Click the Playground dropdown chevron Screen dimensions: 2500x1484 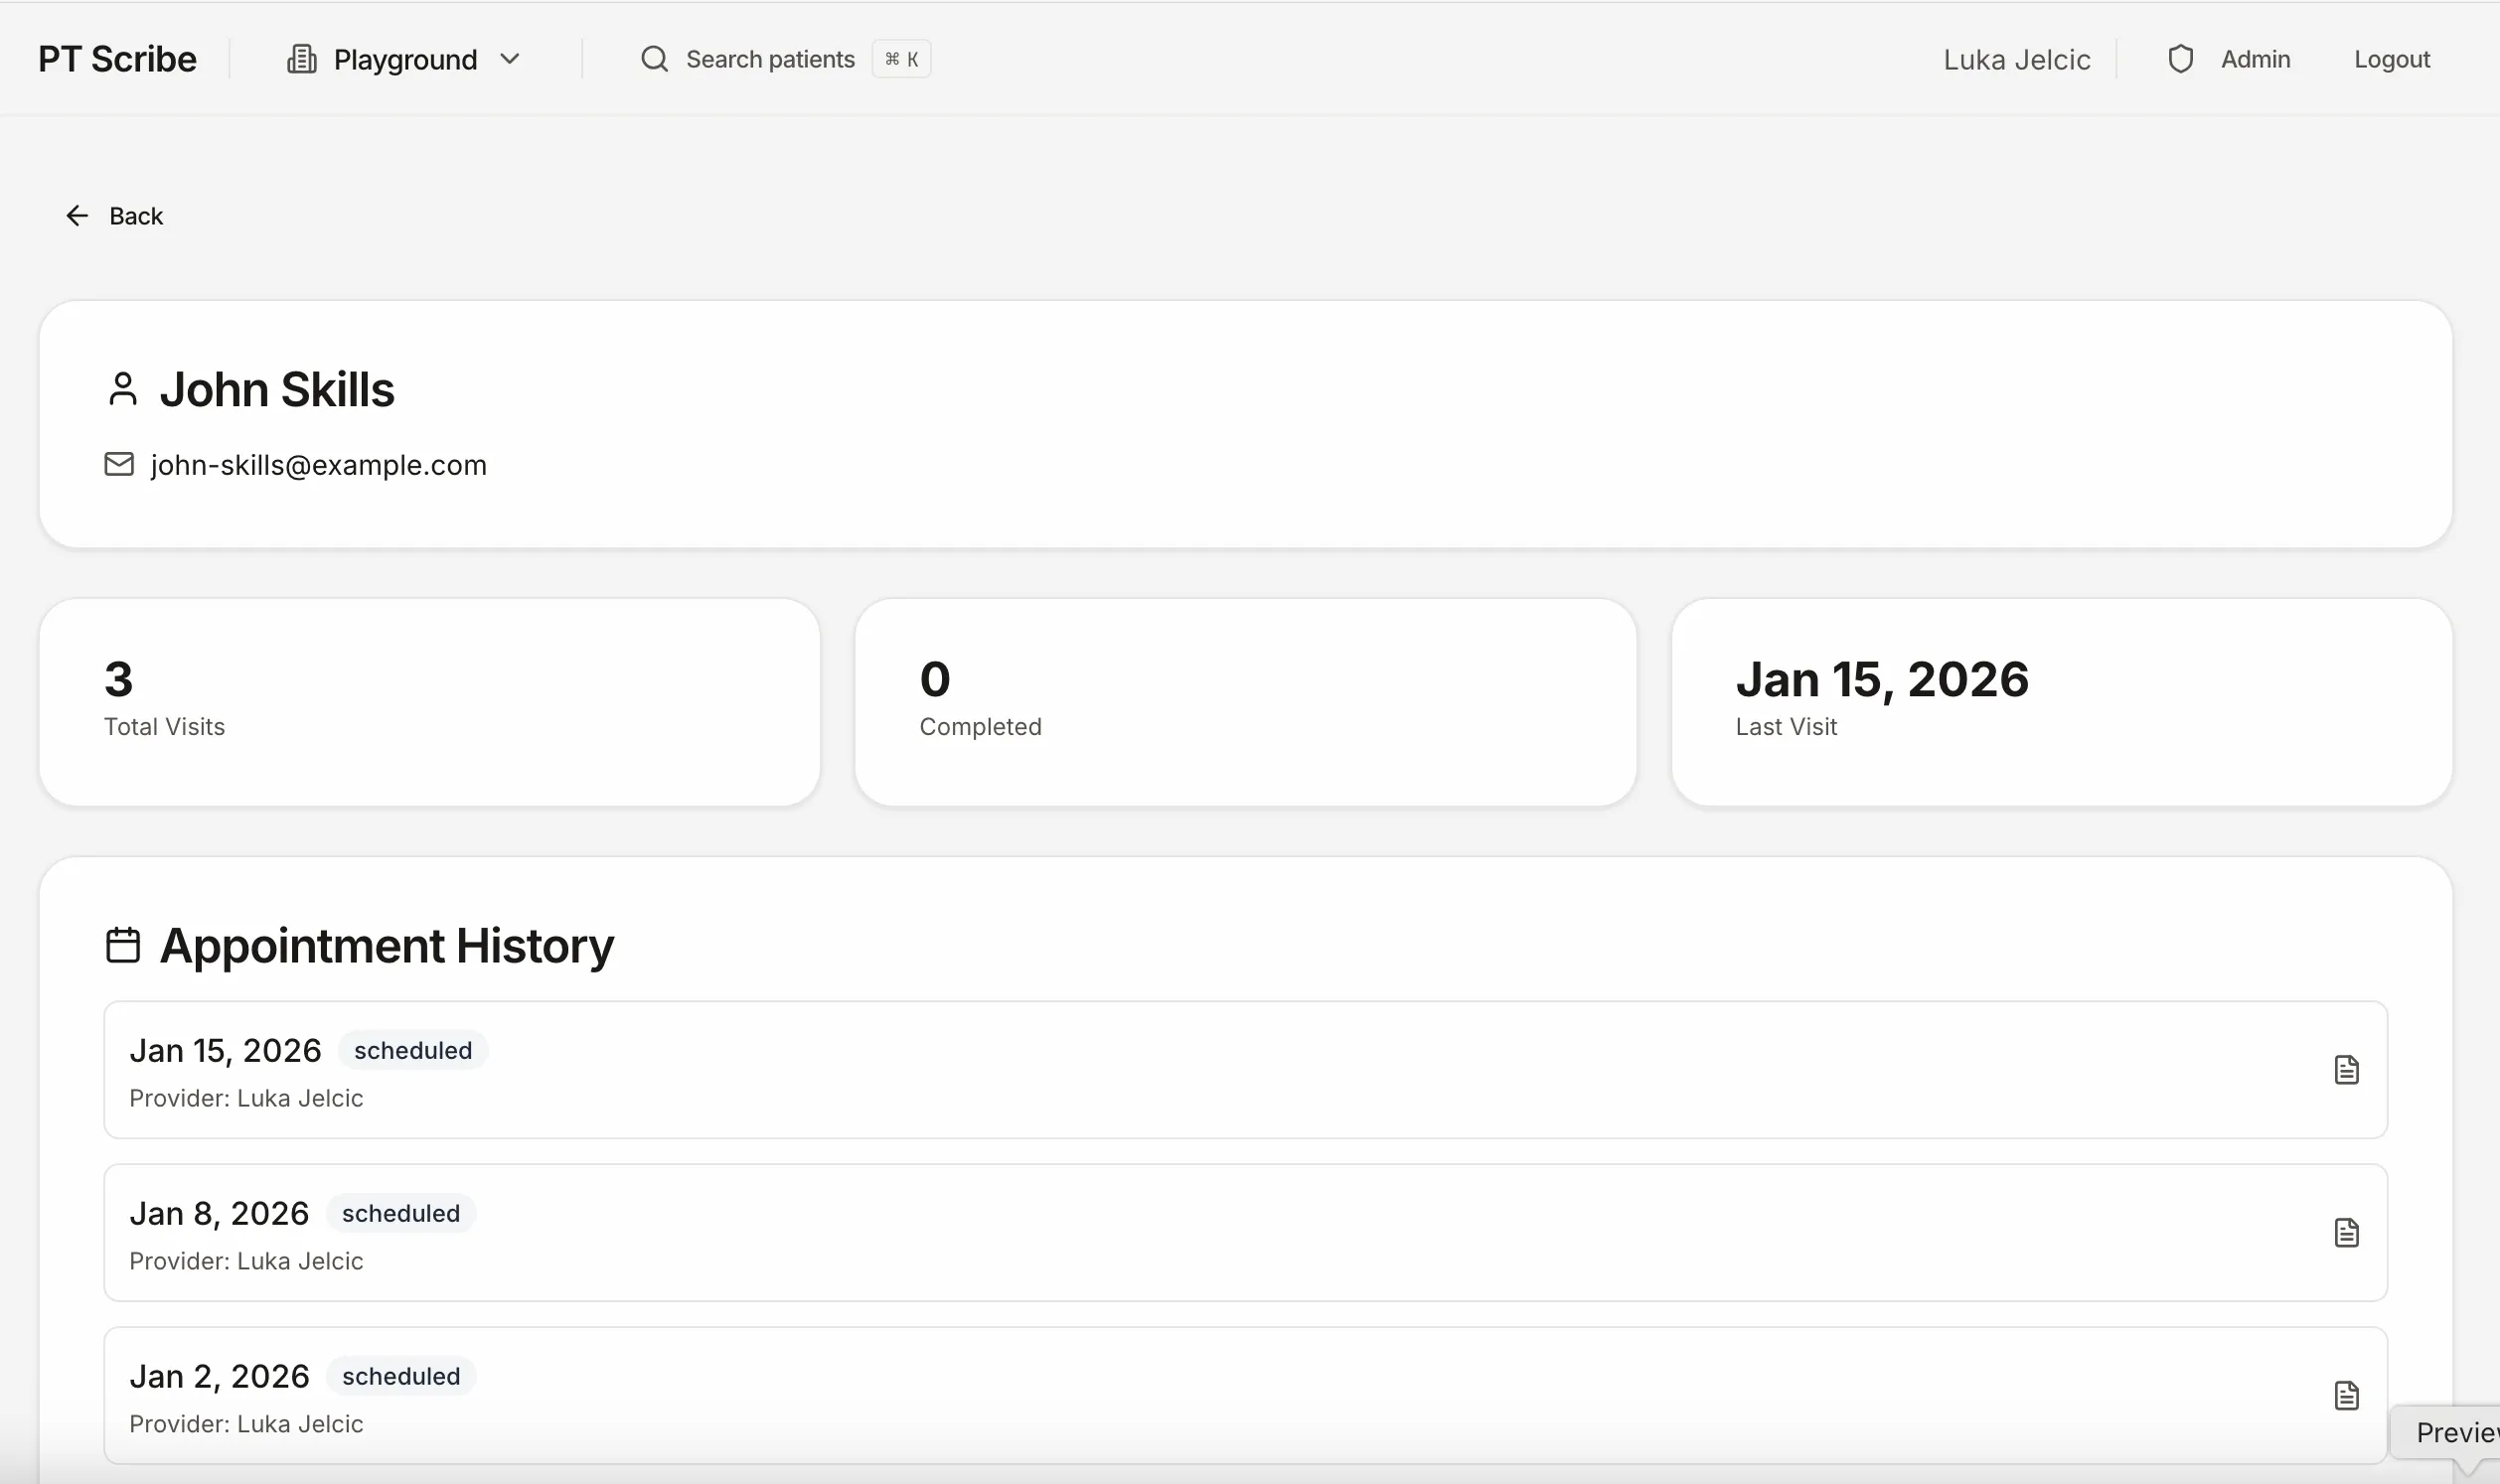510,59
